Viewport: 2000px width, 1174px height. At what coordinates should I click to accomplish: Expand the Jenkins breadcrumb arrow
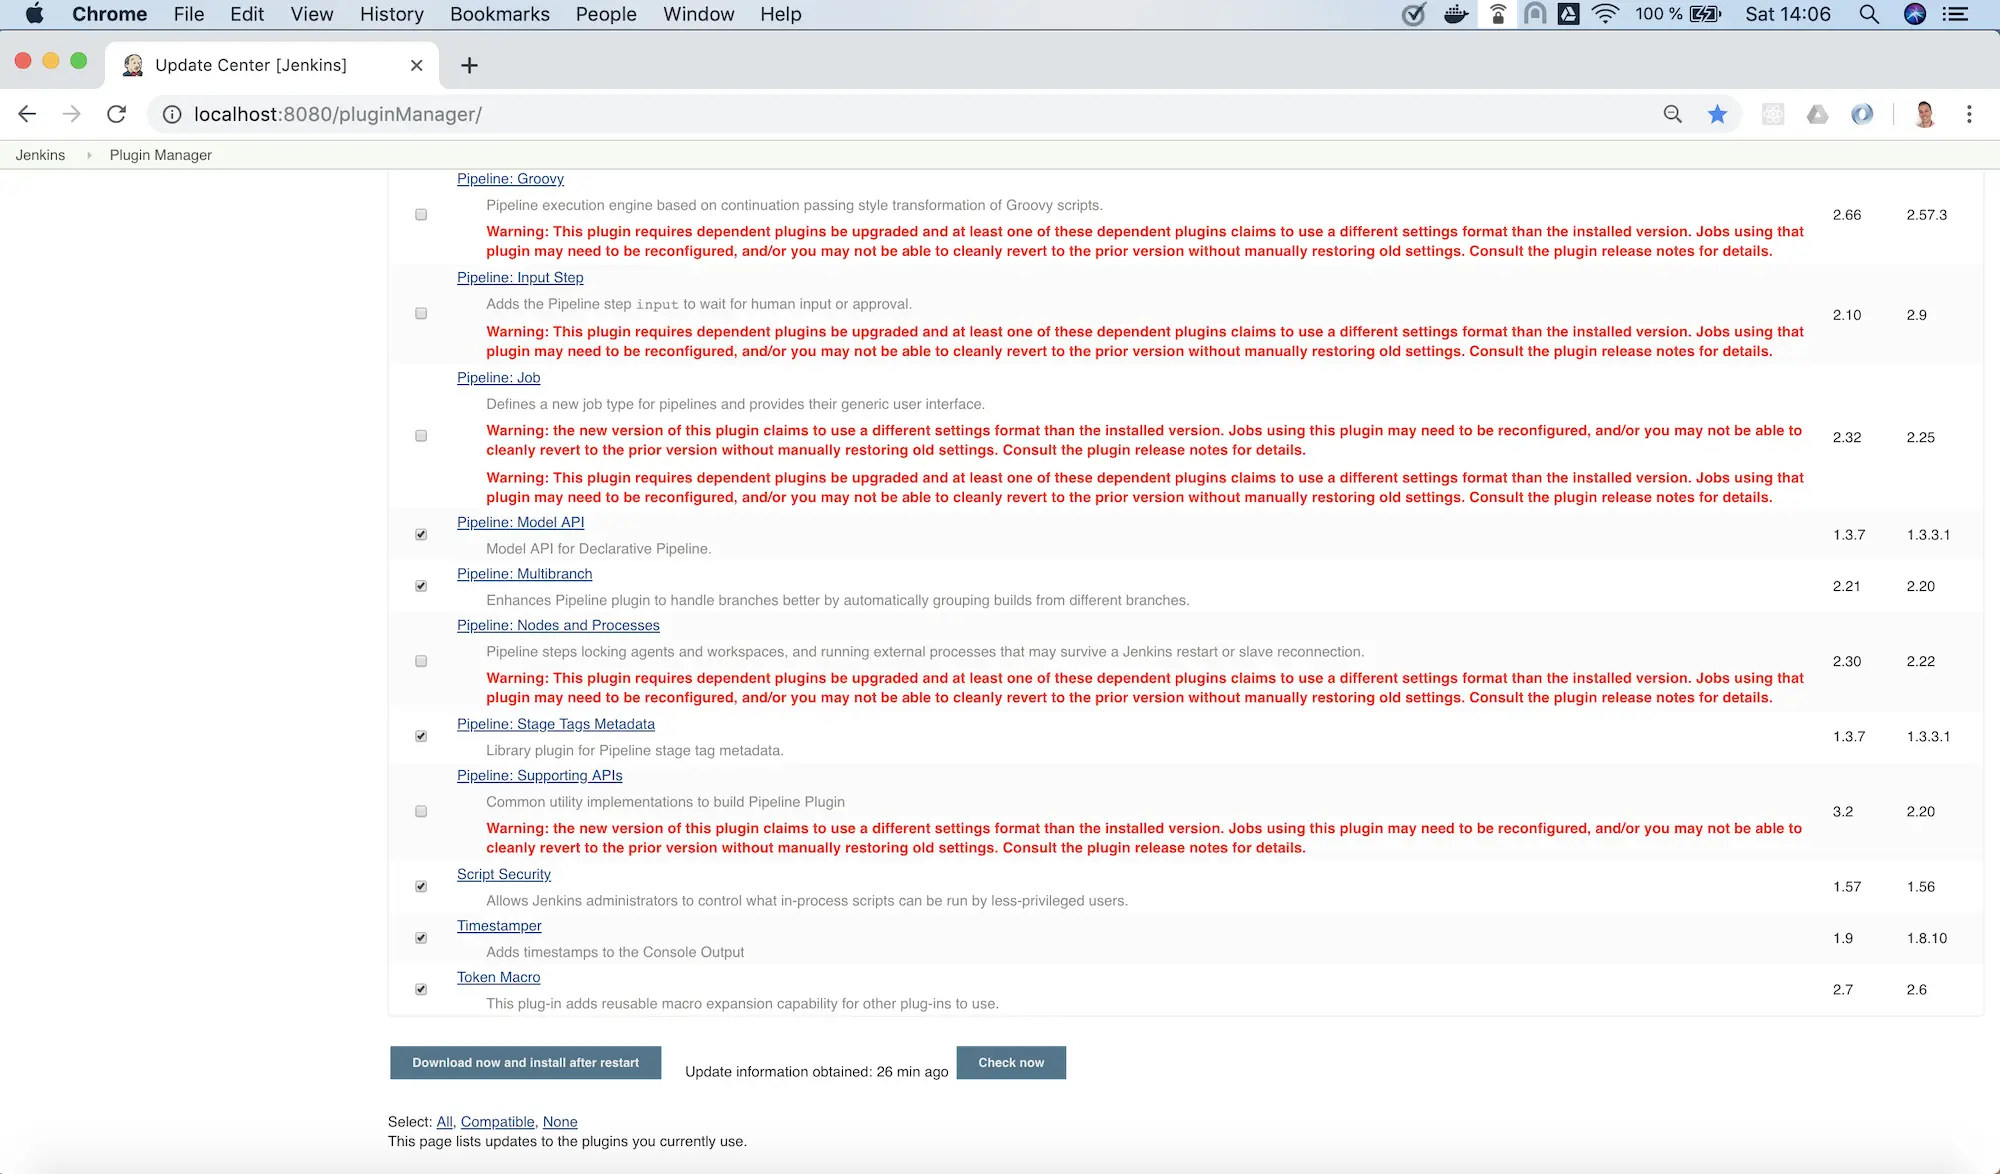coord(89,155)
